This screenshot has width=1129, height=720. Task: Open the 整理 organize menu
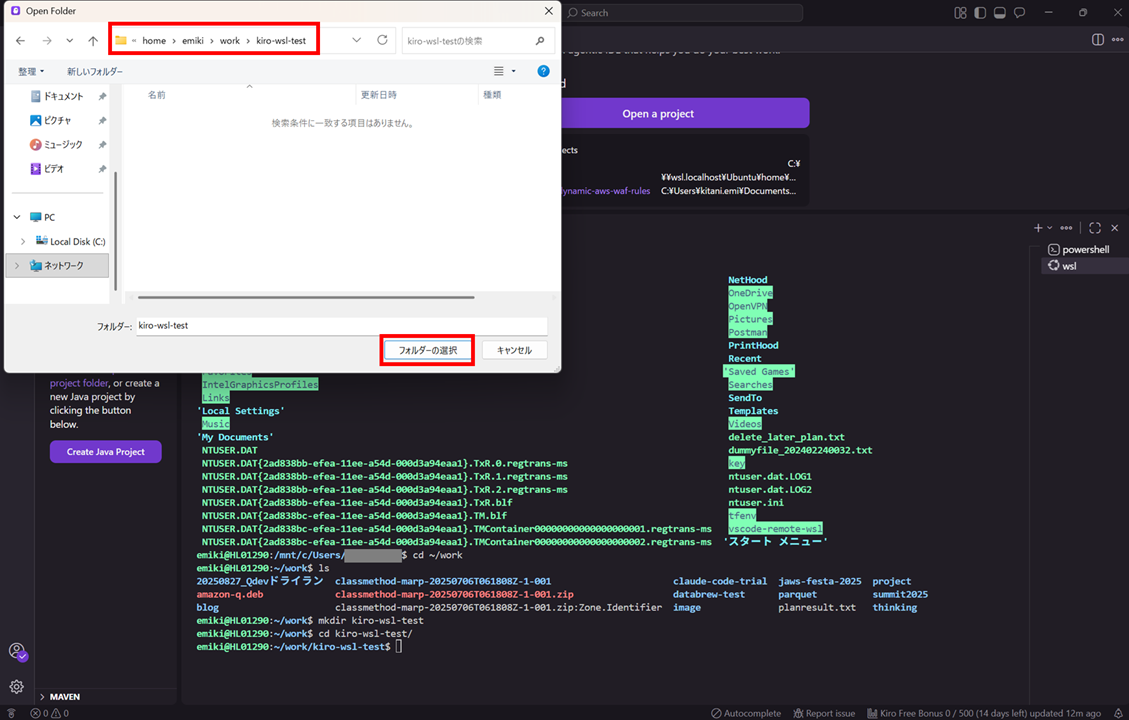[31, 71]
